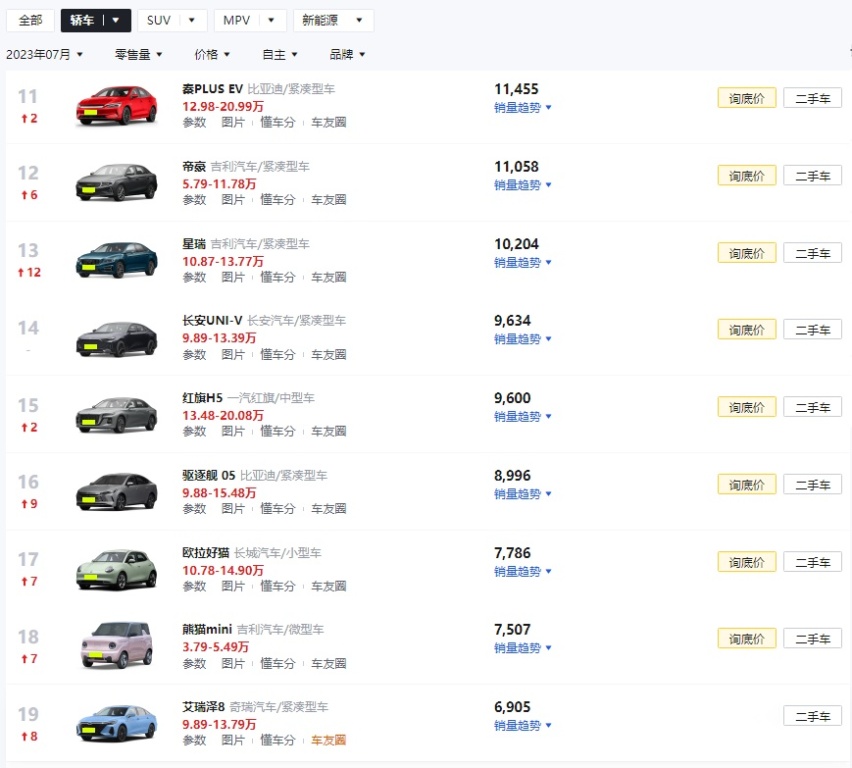Open the 2023年07月 date filter
Screen dimensions: 852x768
[44, 54]
